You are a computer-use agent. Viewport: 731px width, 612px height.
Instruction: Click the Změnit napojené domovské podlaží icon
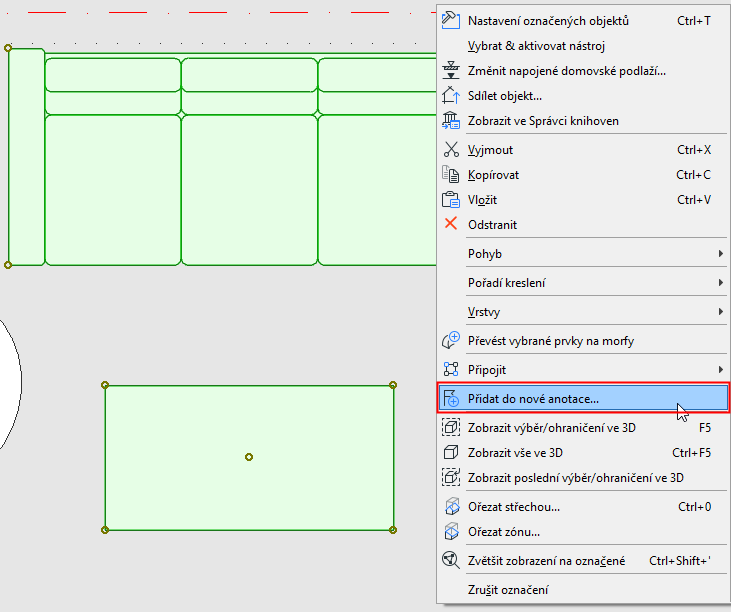click(x=450, y=71)
